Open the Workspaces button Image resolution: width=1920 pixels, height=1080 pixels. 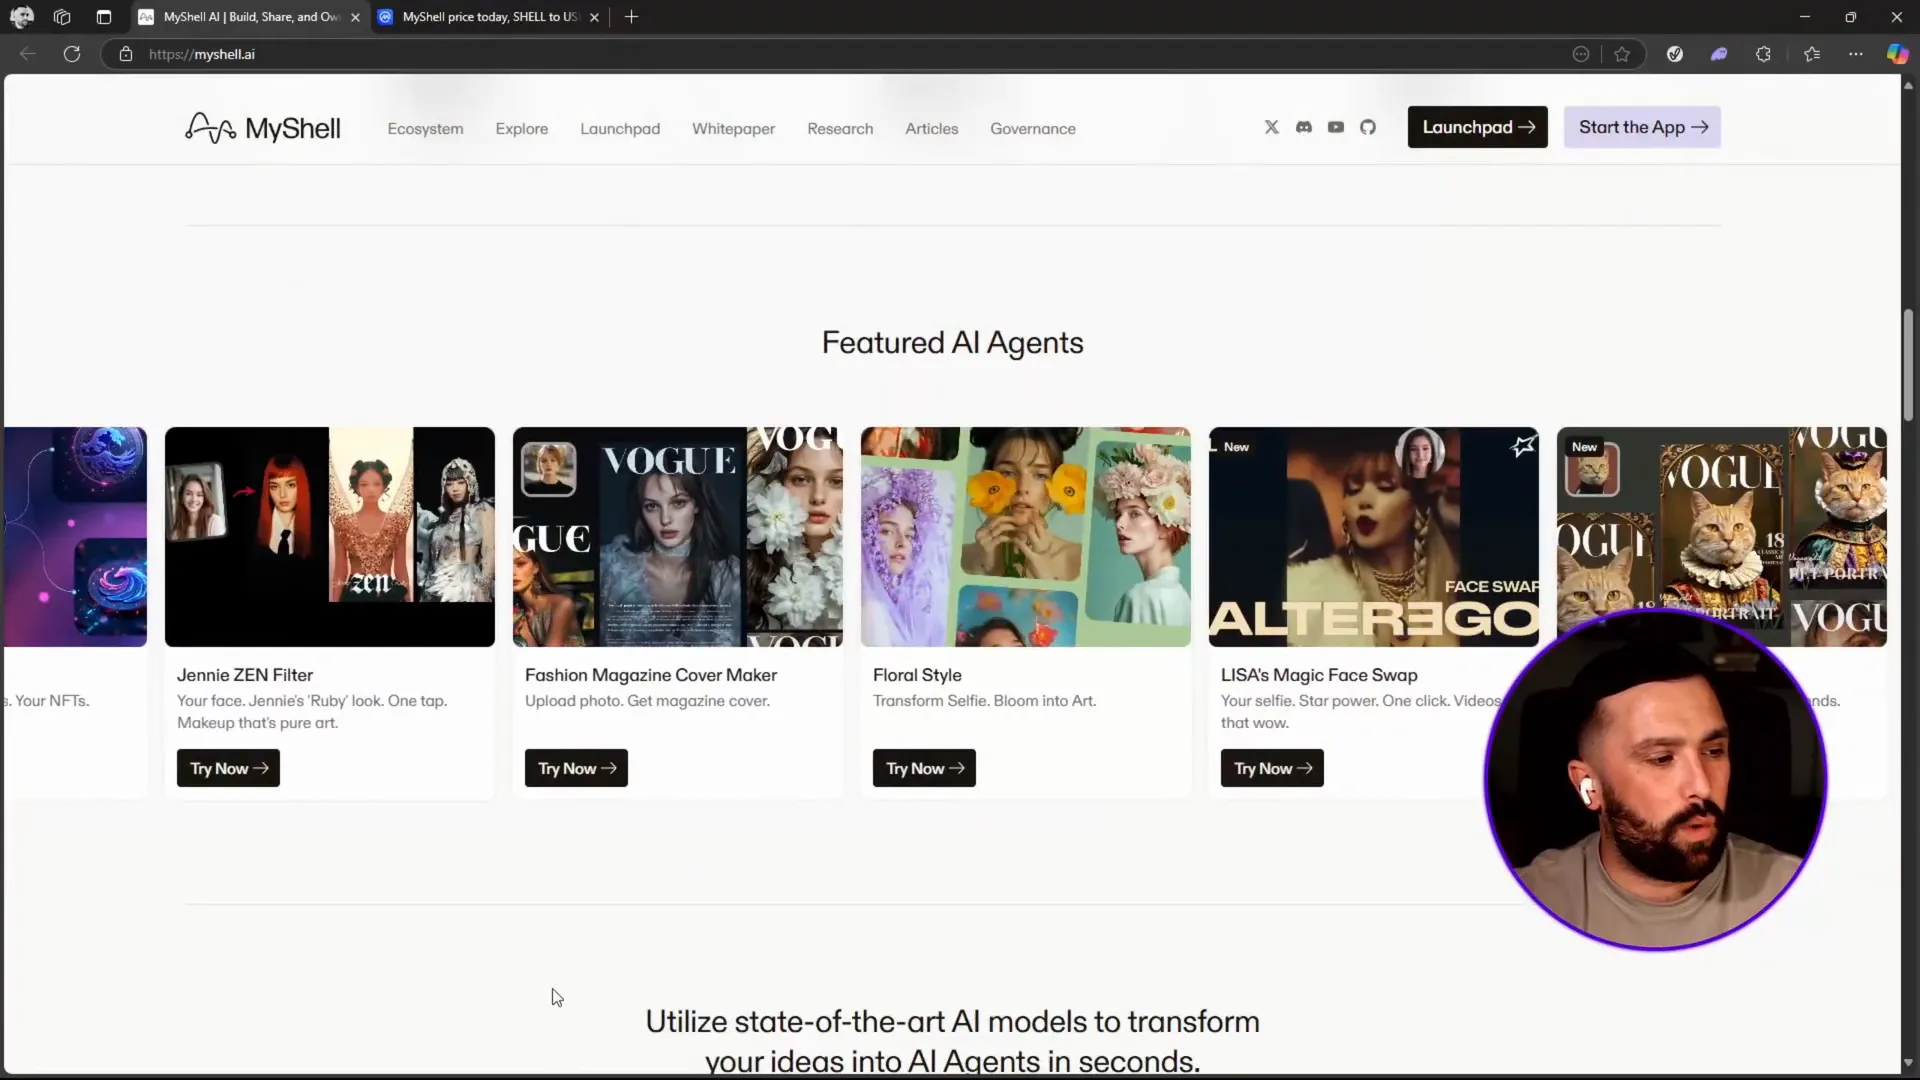pyautogui.click(x=62, y=17)
